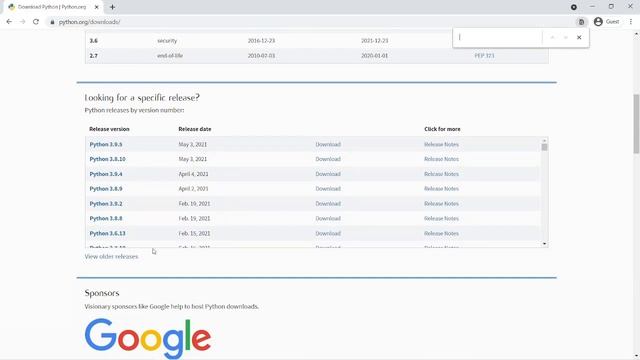
Task: Download Python 3.8.8
Action: coord(328,218)
